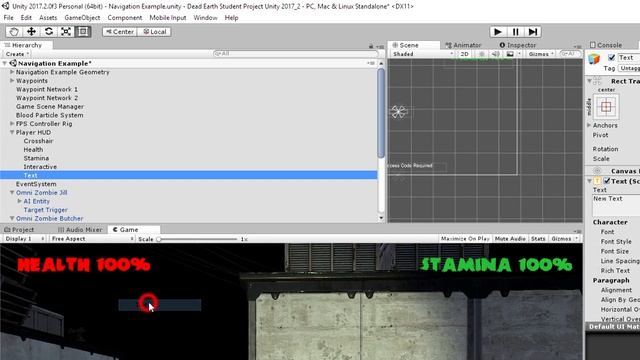
Task: Collapse Omni Zombie Jill
Action: [x=12, y=192]
